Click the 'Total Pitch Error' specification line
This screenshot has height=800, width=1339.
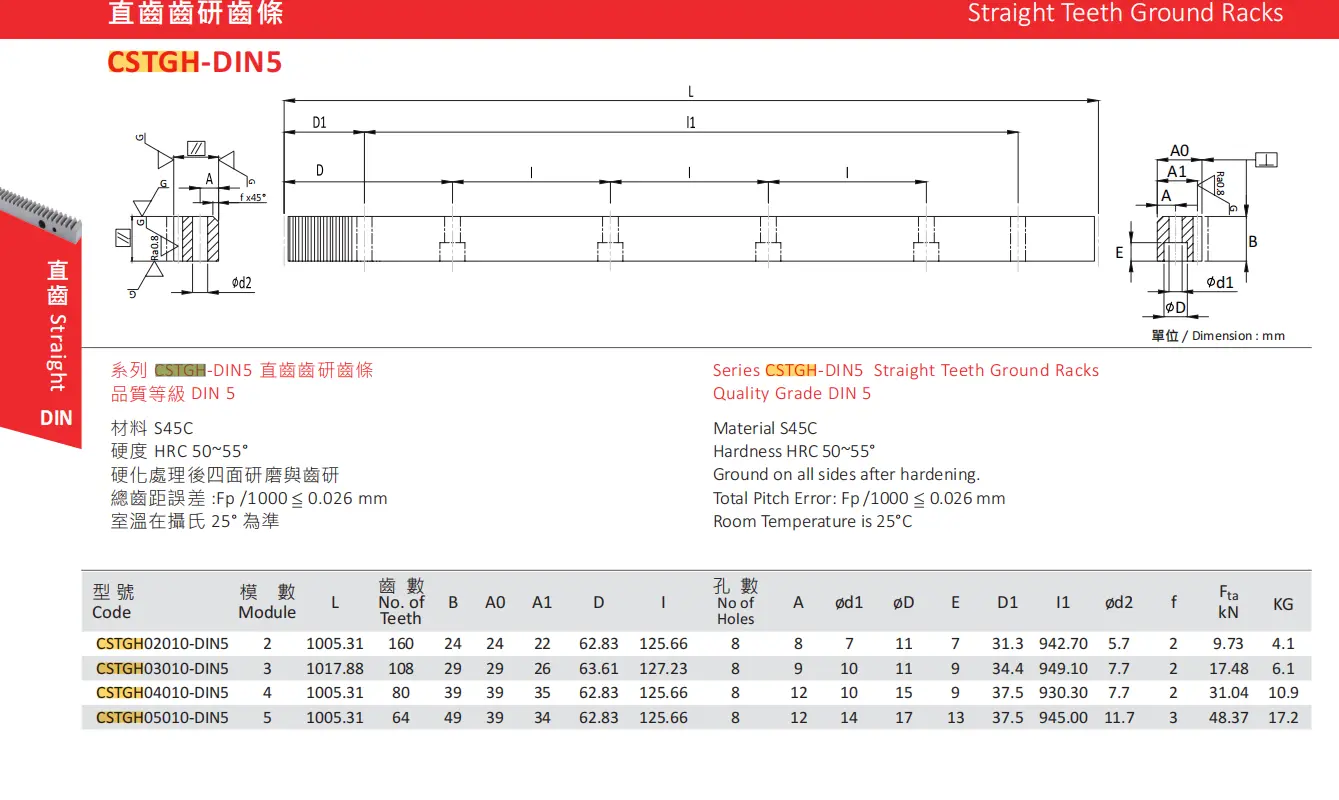pyautogui.click(x=859, y=498)
